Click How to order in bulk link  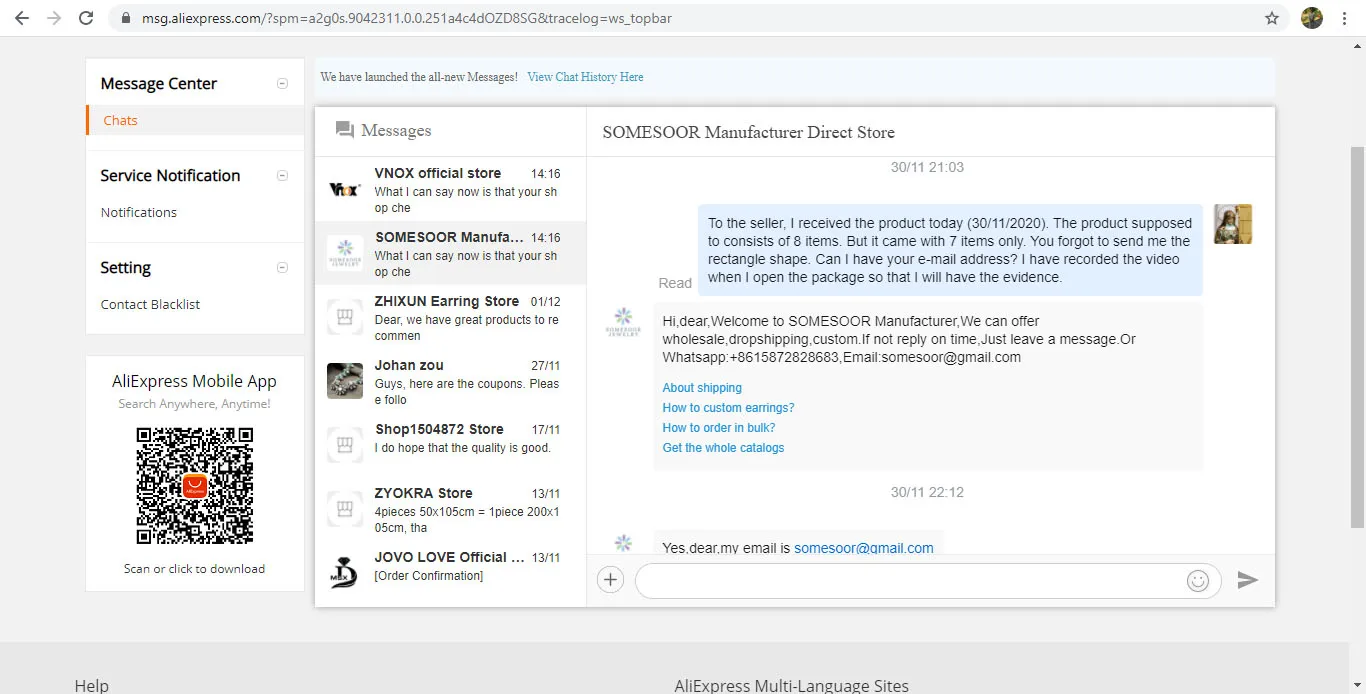[x=719, y=428]
